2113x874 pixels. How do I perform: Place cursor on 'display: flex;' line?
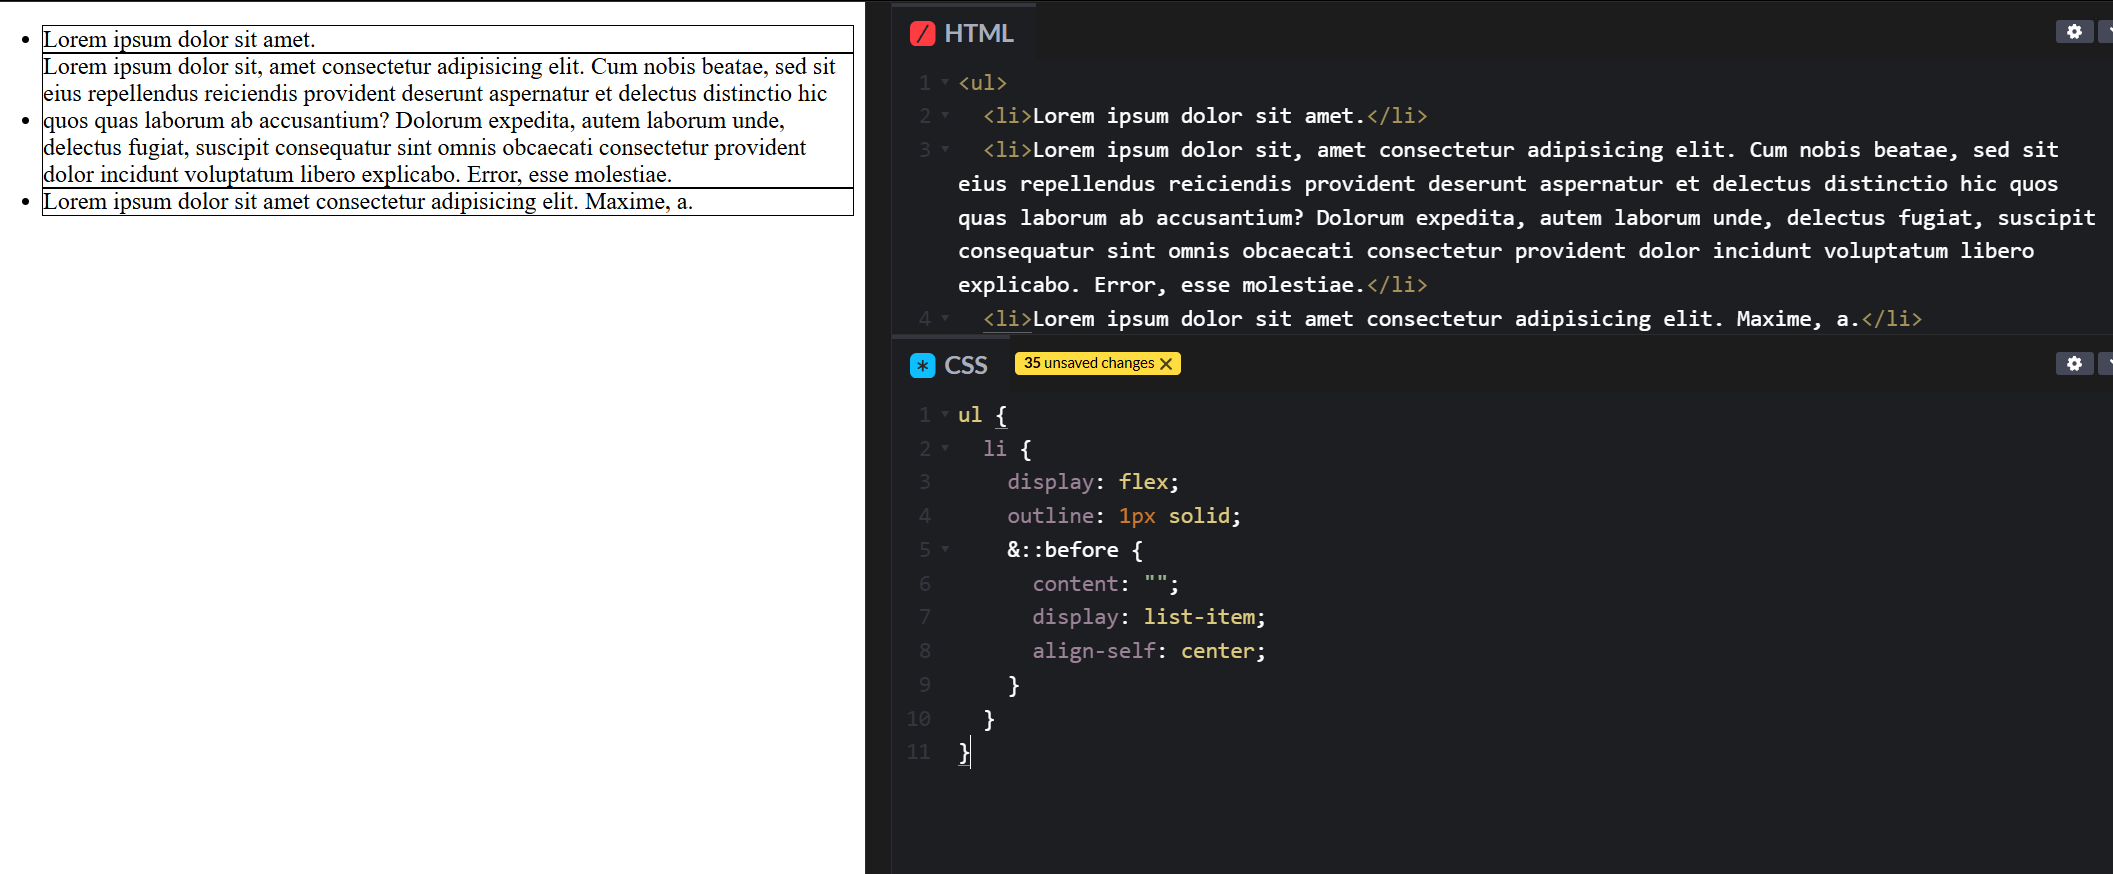[x=1093, y=482]
